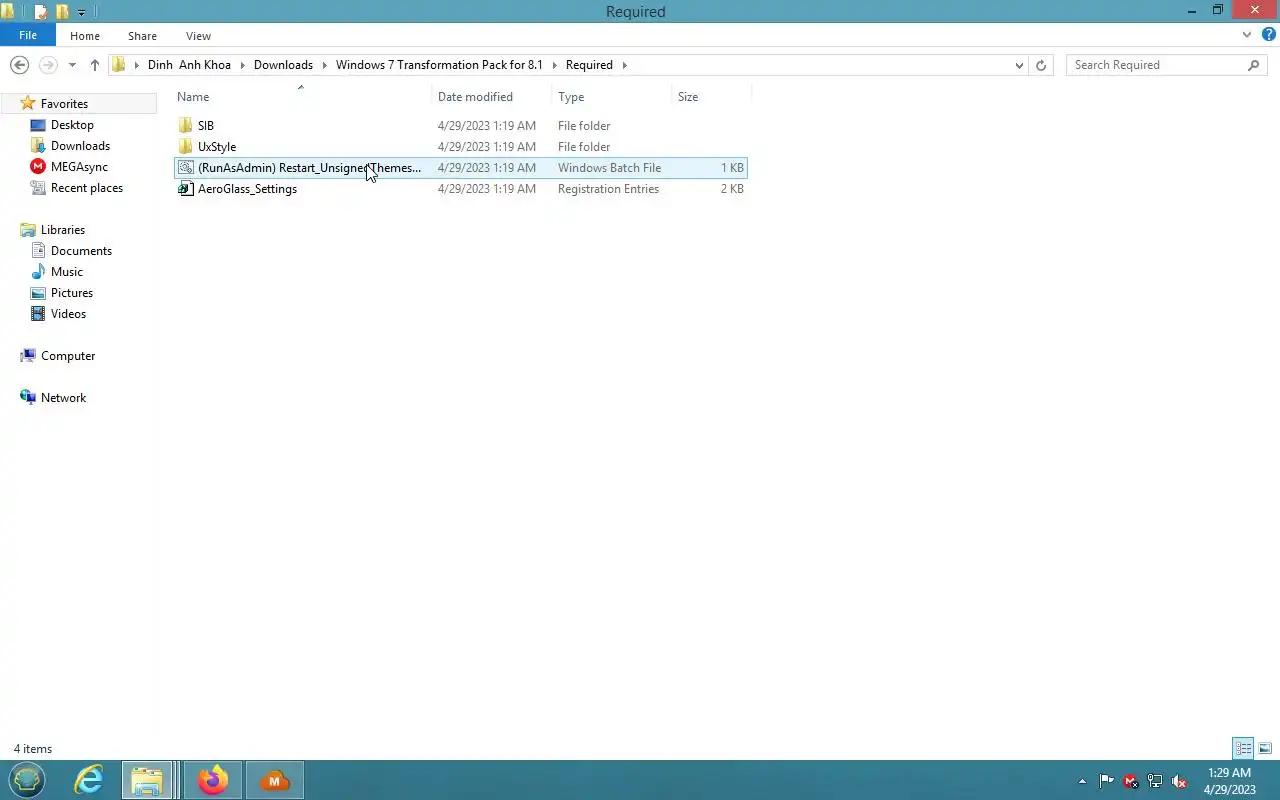This screenshot has width=1280, height=800.
Task: Open Videos library
Action: (x=68, y=314)
